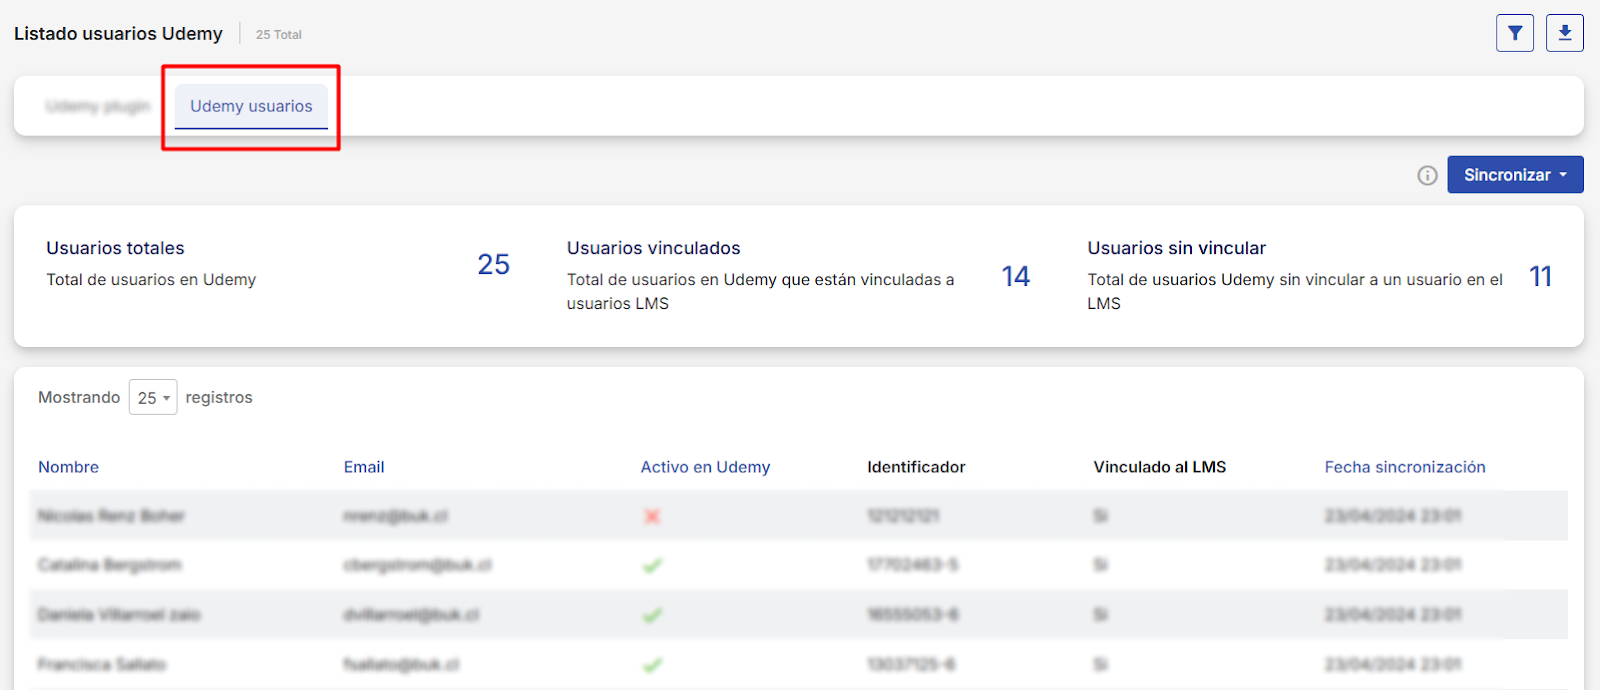The width and height of the screenshot is (1600, 690).
Task: Click the Usuarios vinculados count 14
Action: click(x=1015, y=277)
